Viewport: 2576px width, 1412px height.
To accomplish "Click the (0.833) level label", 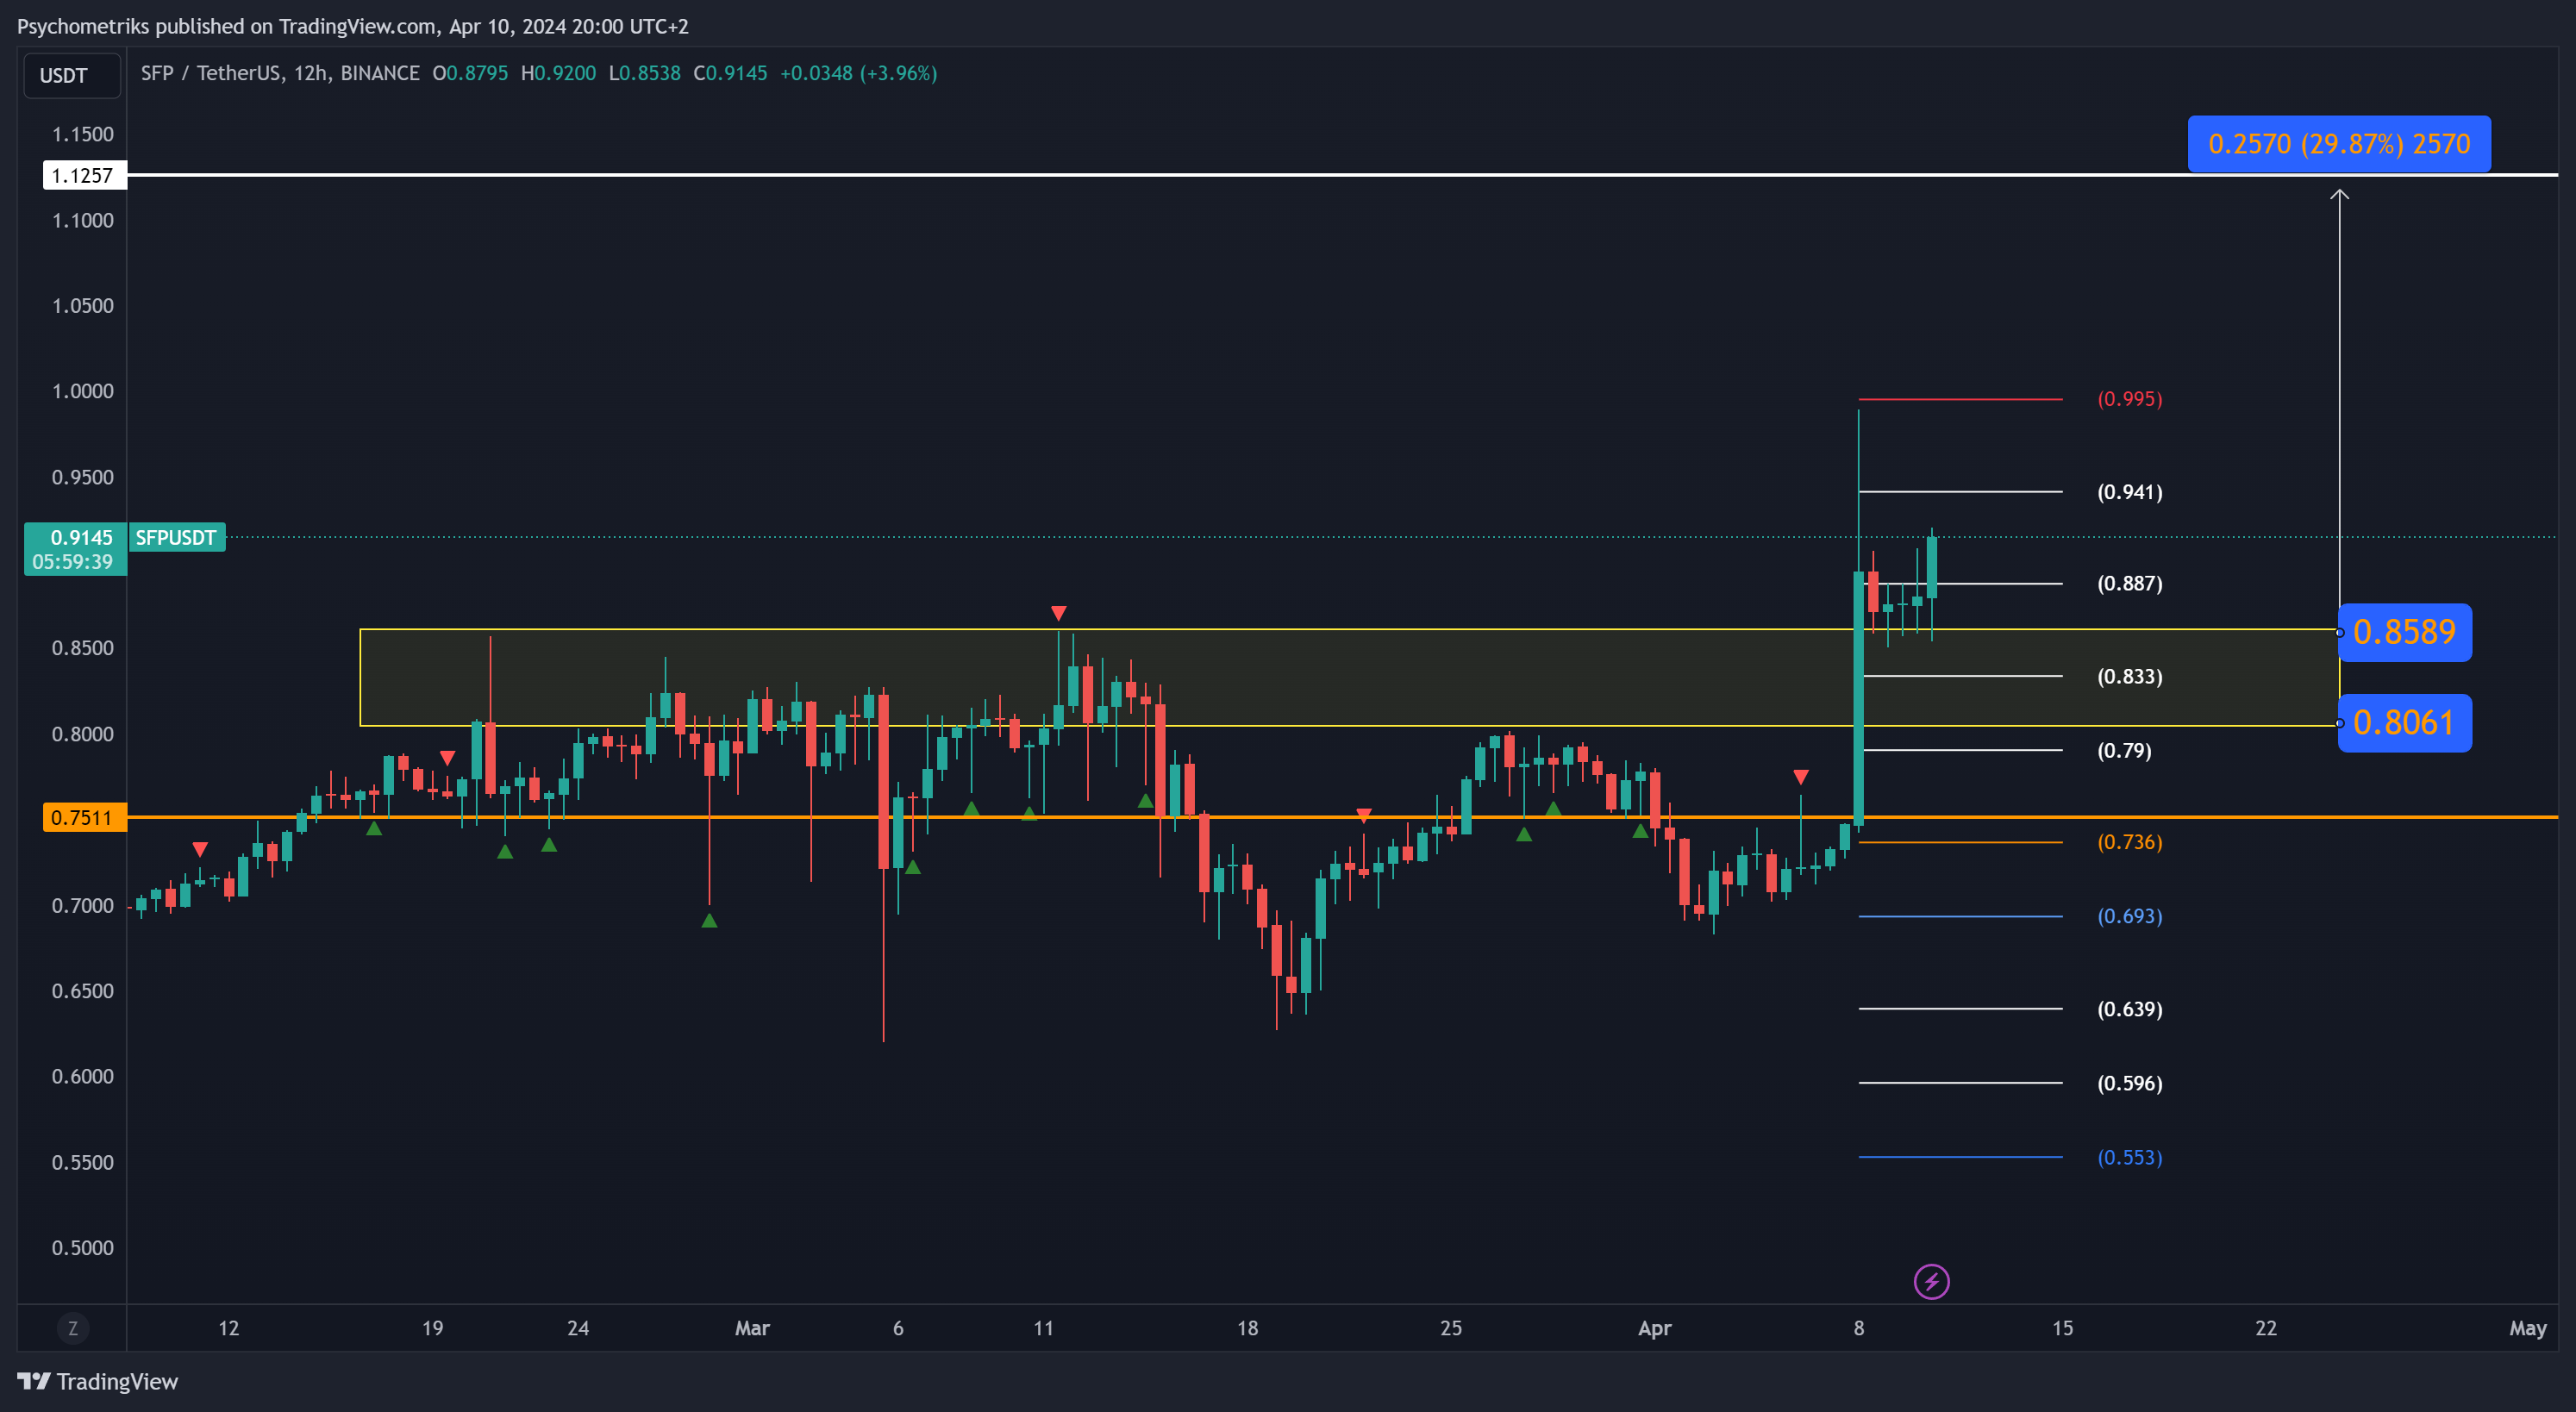I will pos(2129,676).
